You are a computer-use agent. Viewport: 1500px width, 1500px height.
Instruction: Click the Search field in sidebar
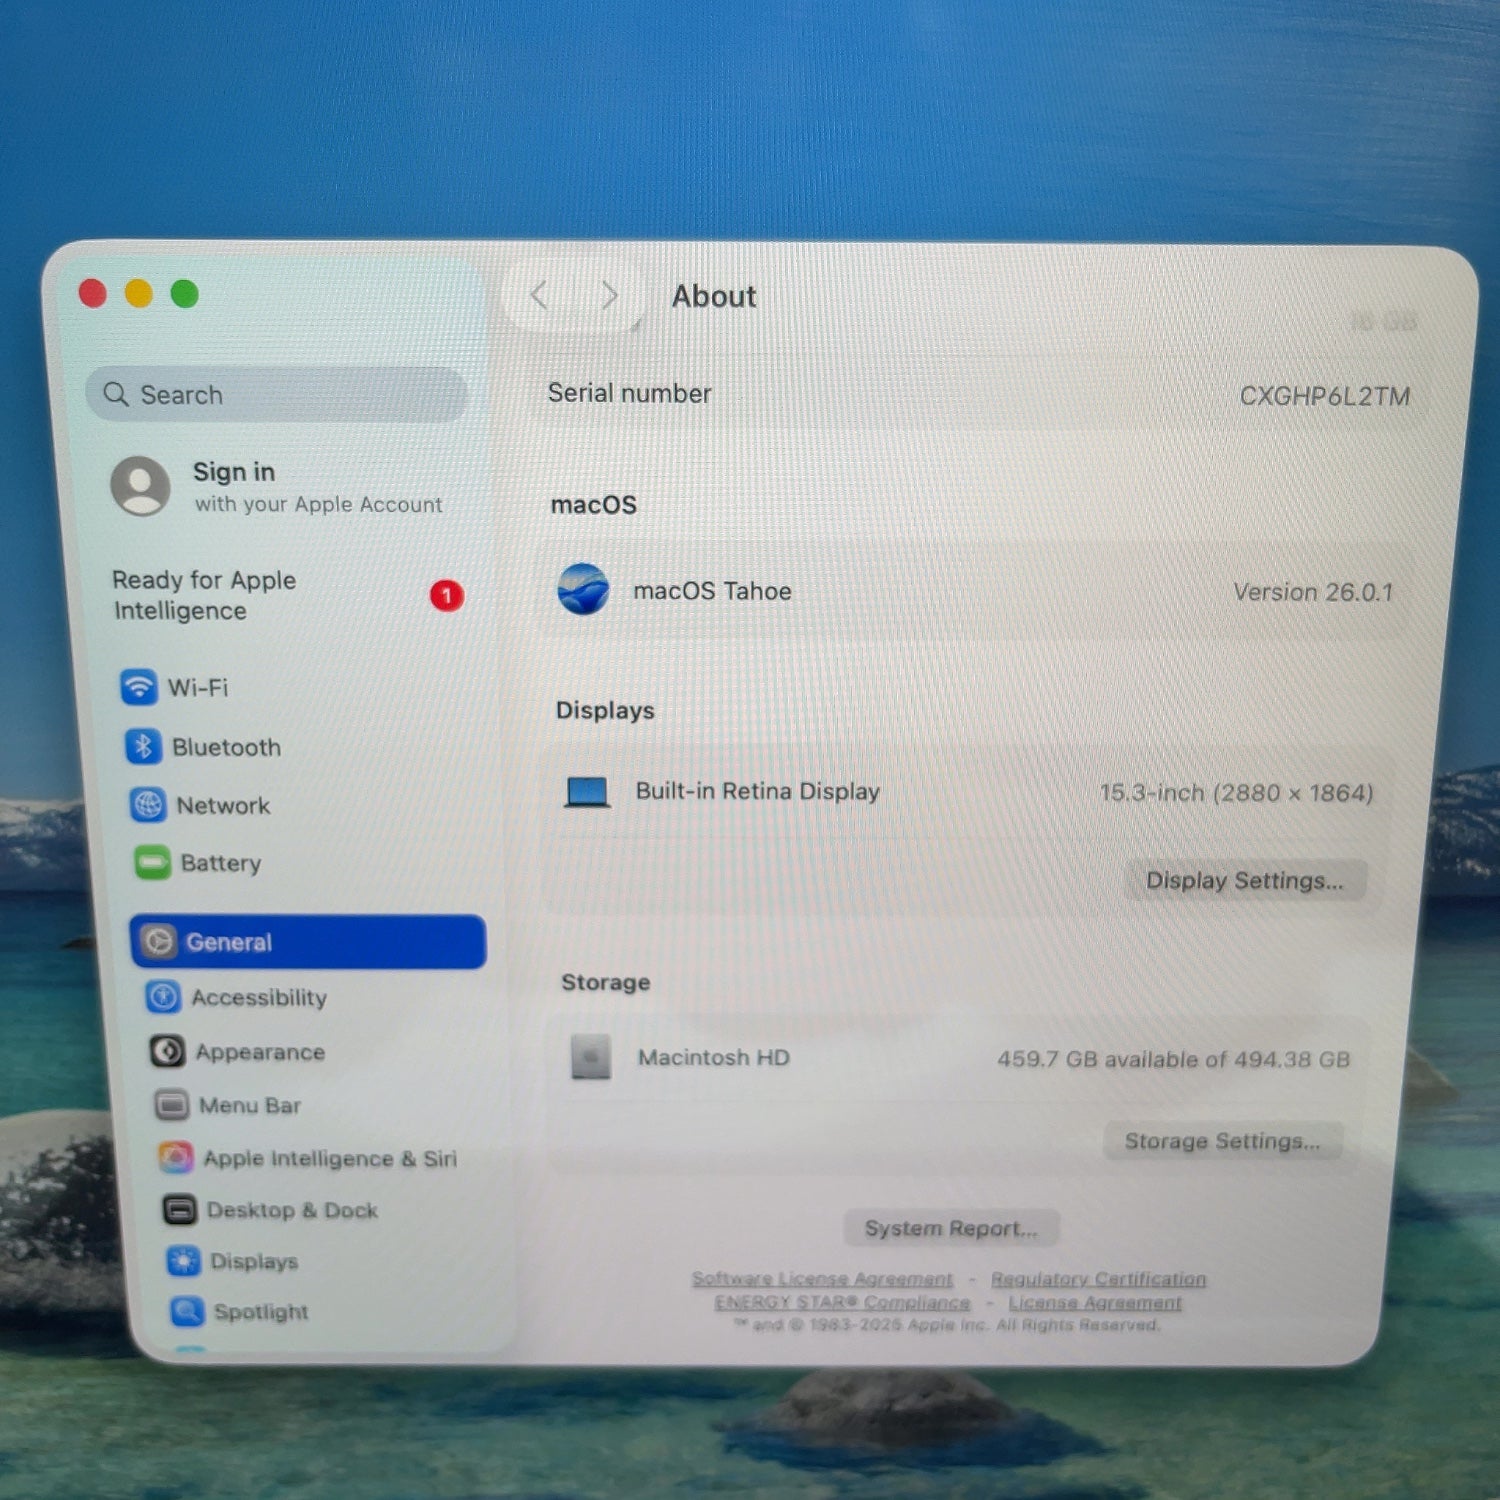(277, 395)
